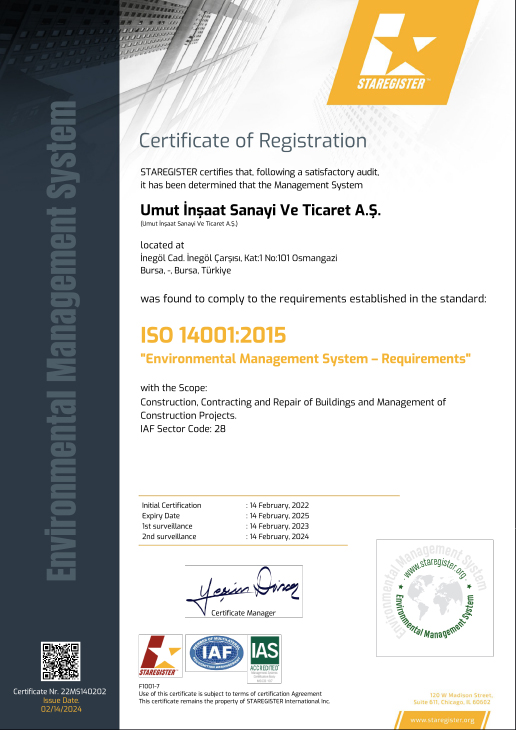This screenshot has height=730, width=516.
Task: Click the Expiry Date value '14 February, 2025'
Action: [278, 516]
